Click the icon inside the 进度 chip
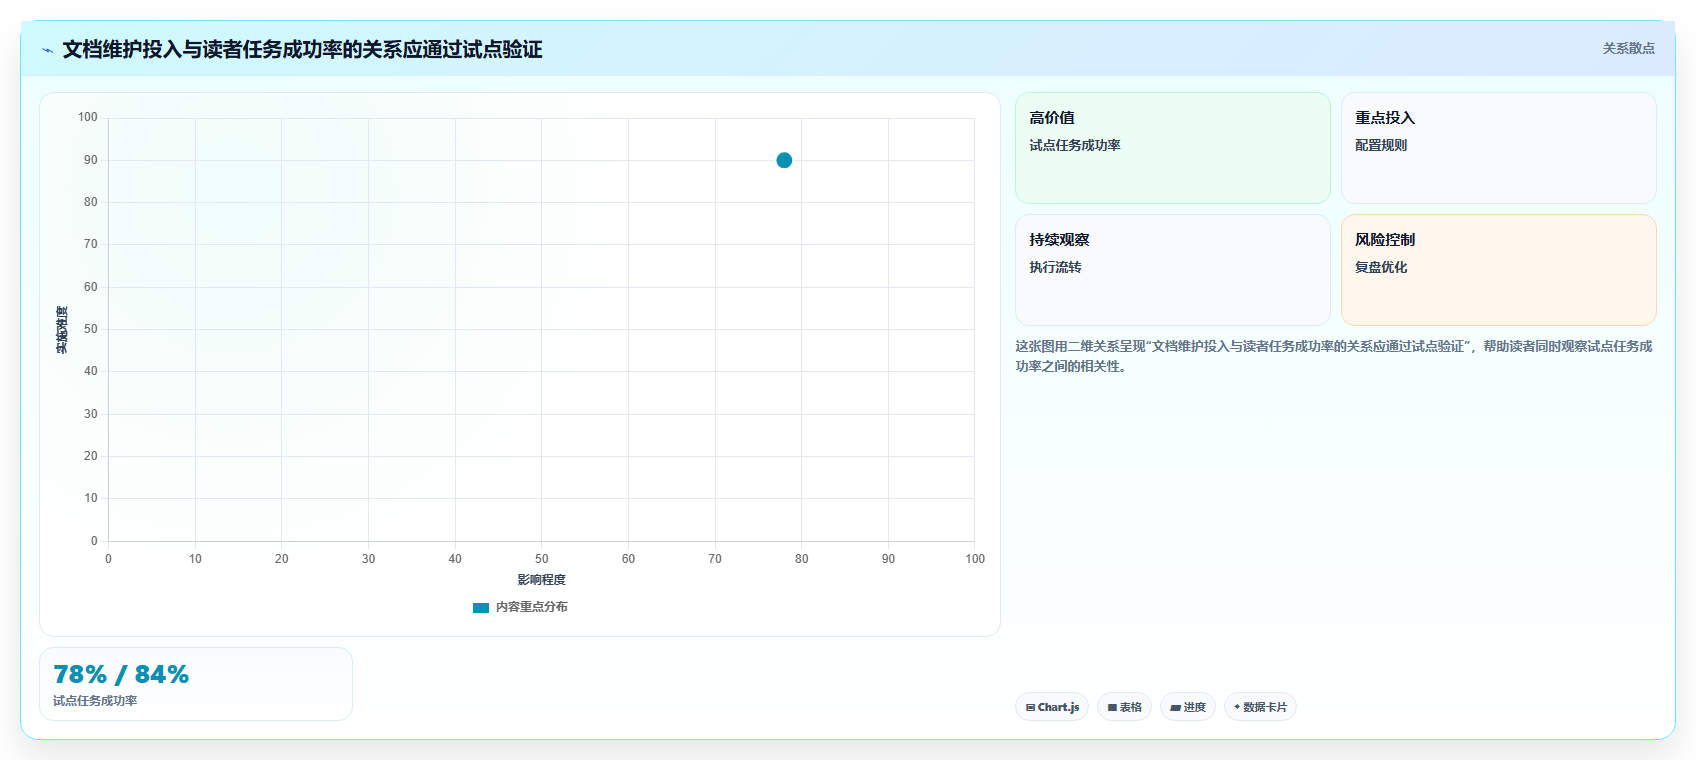Screen dimensions: 1696x760 1175,708
